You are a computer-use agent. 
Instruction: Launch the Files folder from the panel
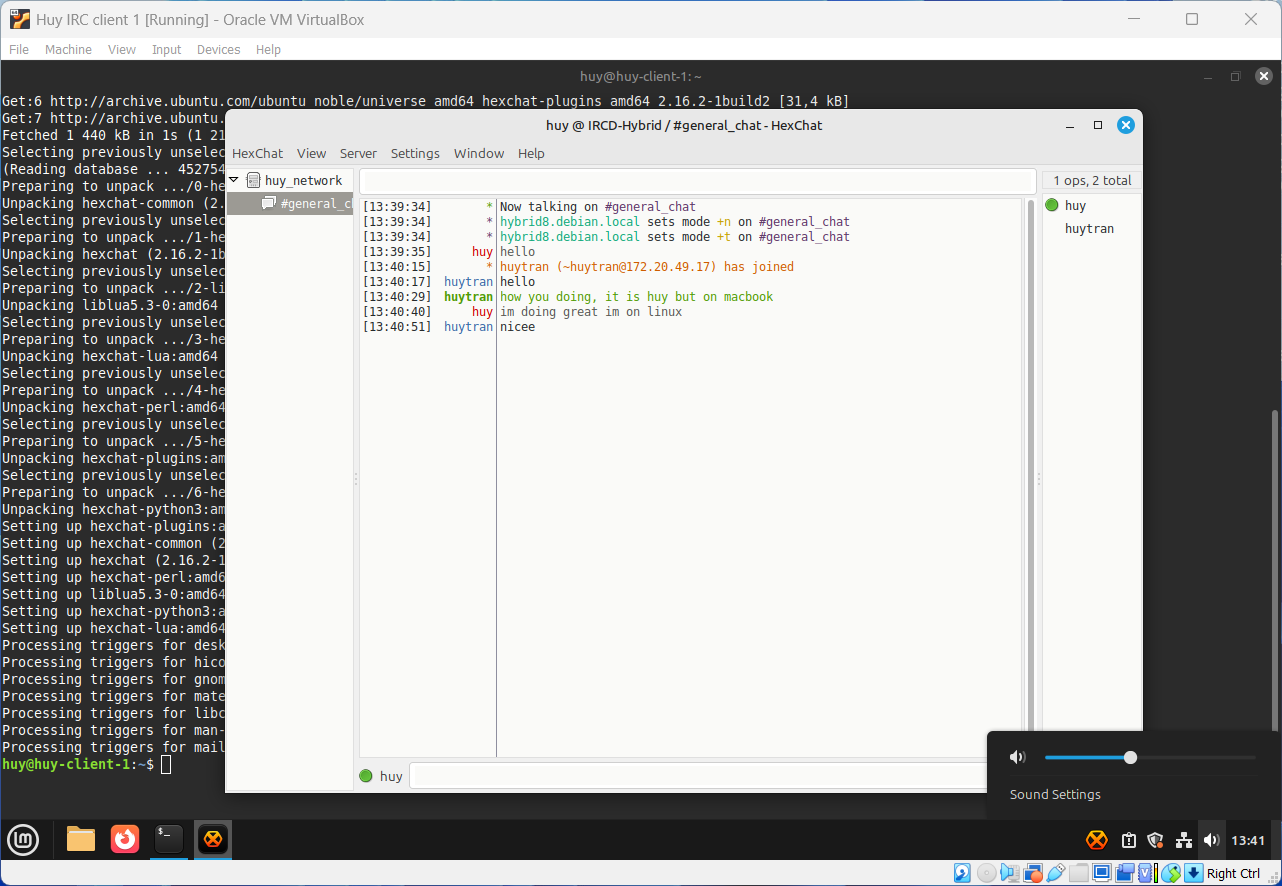coord(81,839)
